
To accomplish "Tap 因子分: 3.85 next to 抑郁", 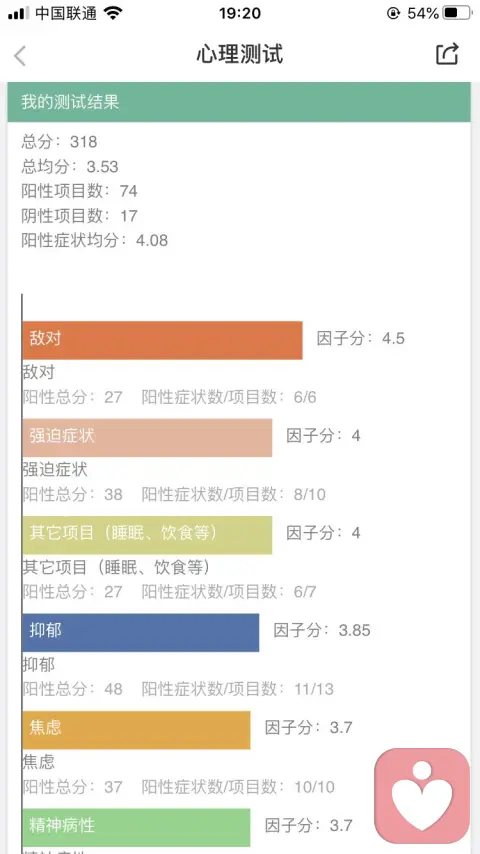I will tap(322, 631).
